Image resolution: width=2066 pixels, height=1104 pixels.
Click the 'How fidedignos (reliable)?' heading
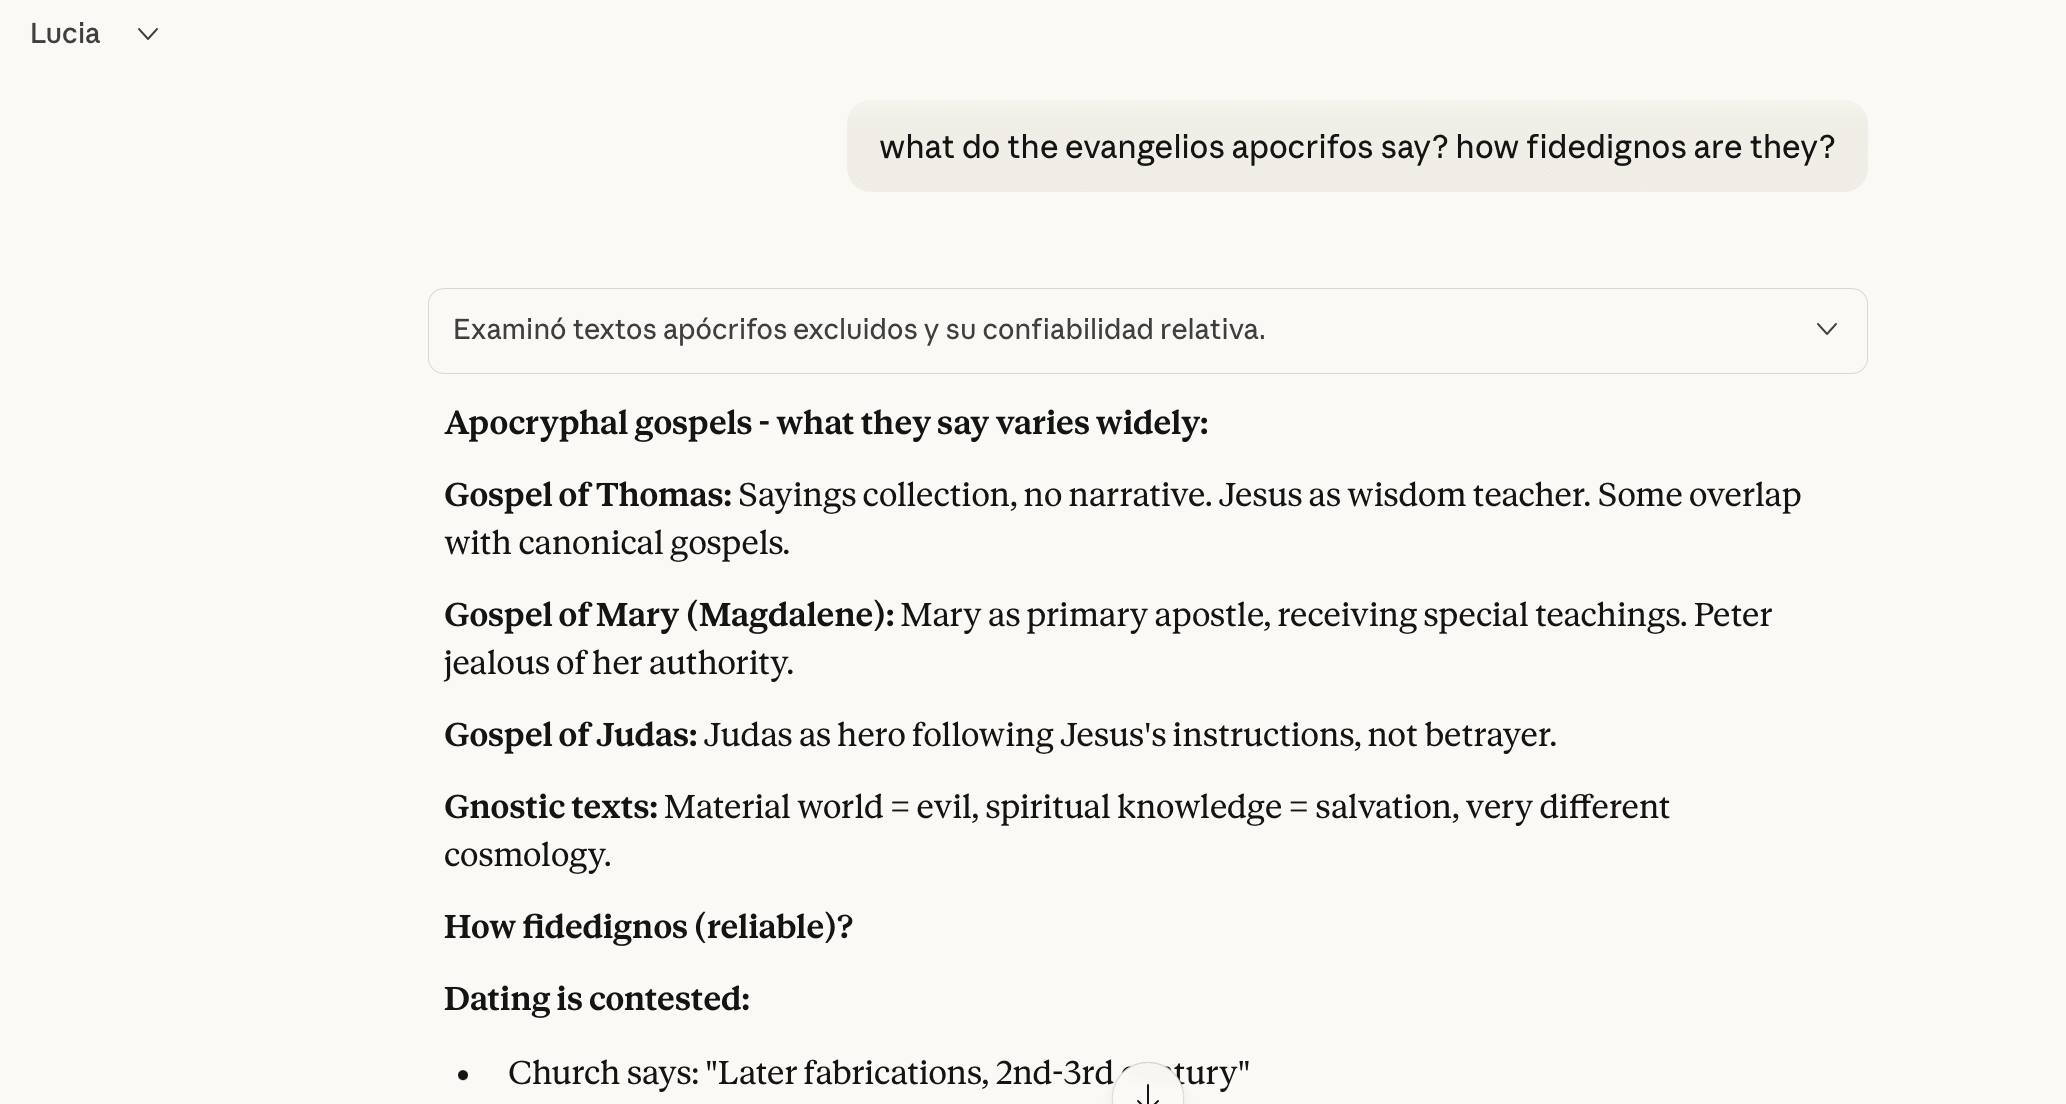[x=647, y=927]
